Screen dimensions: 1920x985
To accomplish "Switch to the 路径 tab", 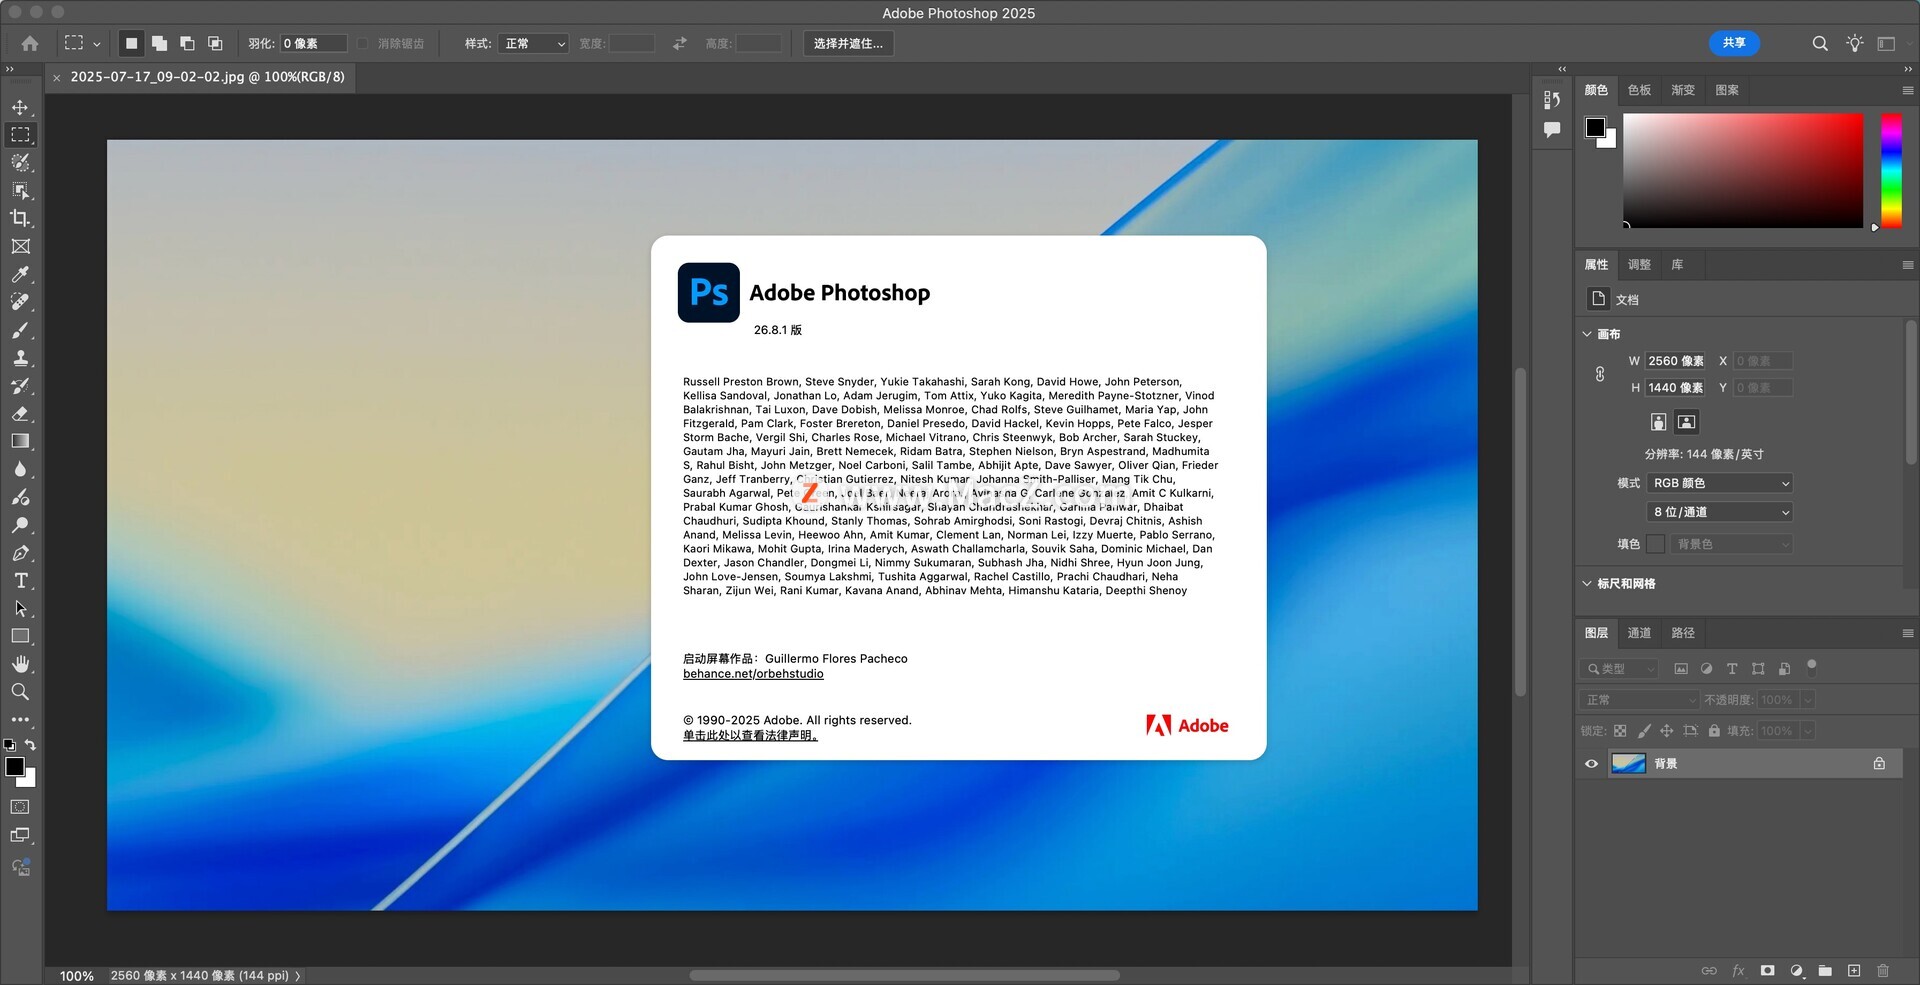I will 1683,633.
